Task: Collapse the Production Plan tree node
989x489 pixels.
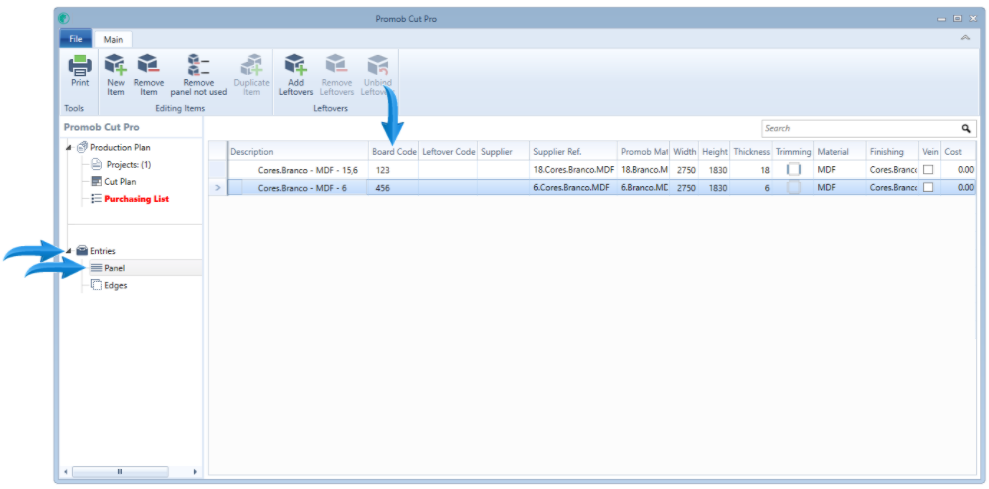Action: (x=68, y=148)
